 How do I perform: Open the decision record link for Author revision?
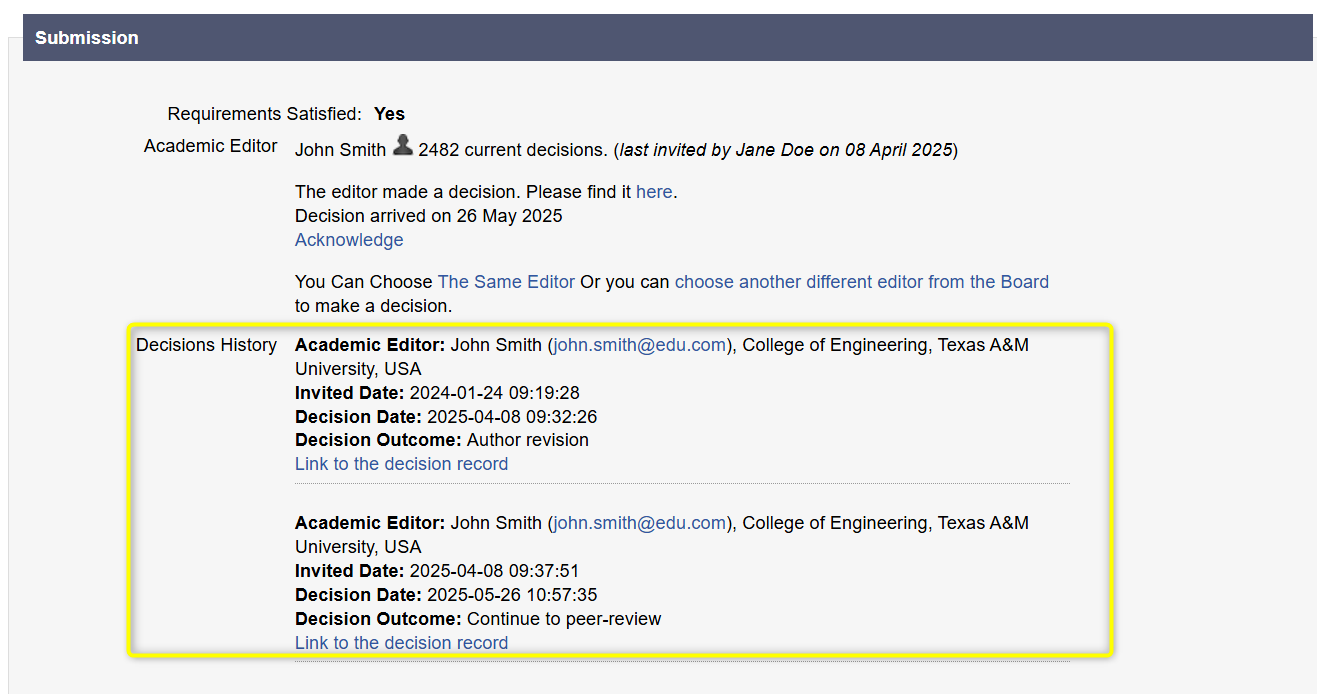coord(401,464)
